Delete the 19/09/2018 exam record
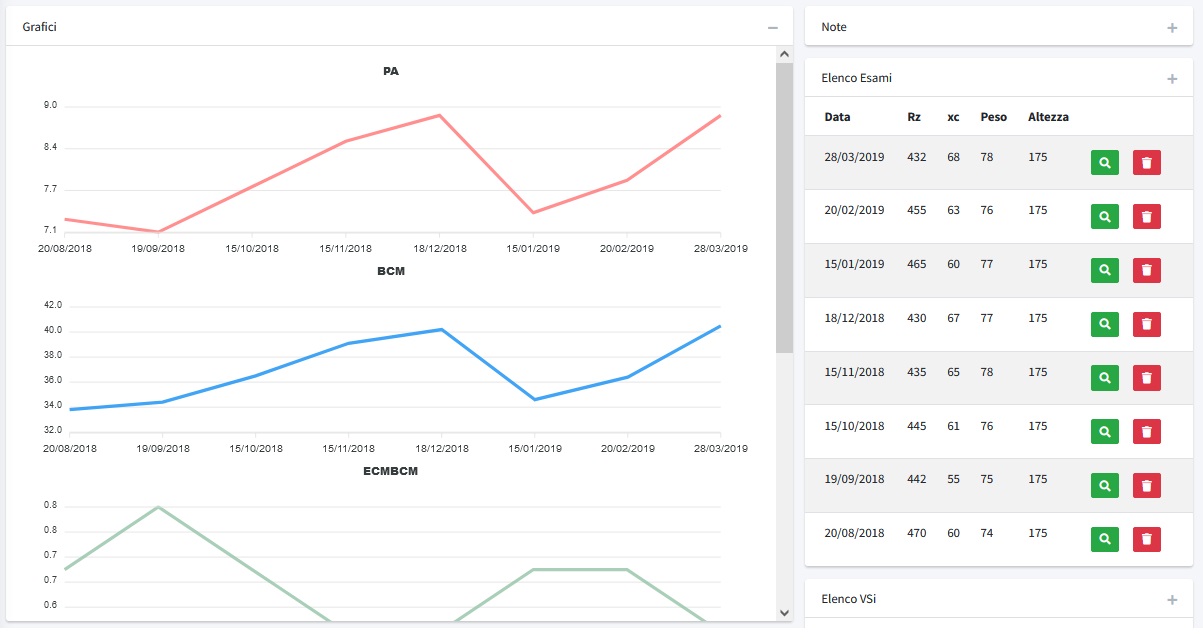 click(x=1146, y=486)
